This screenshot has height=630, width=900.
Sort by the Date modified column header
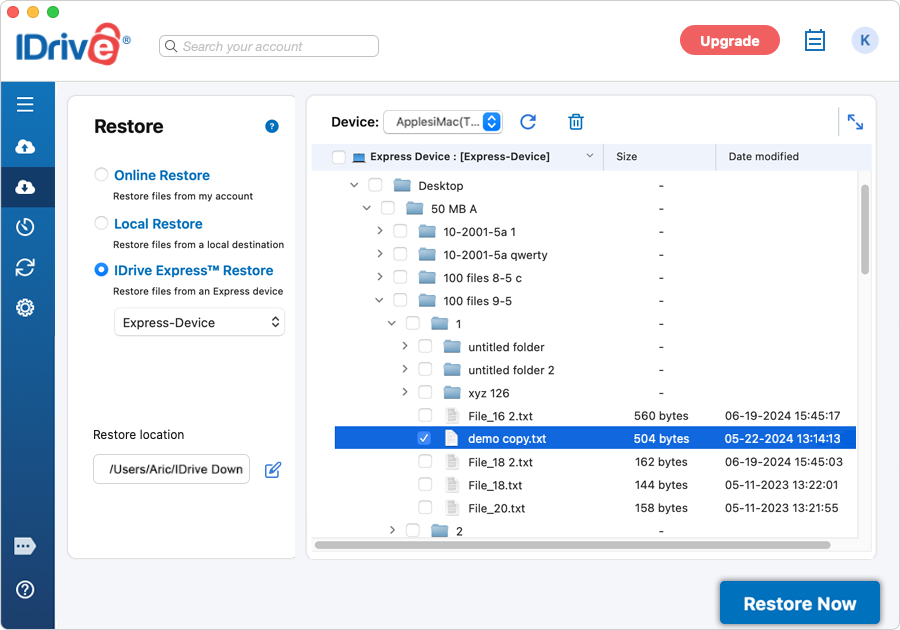[x=794, y=157]
